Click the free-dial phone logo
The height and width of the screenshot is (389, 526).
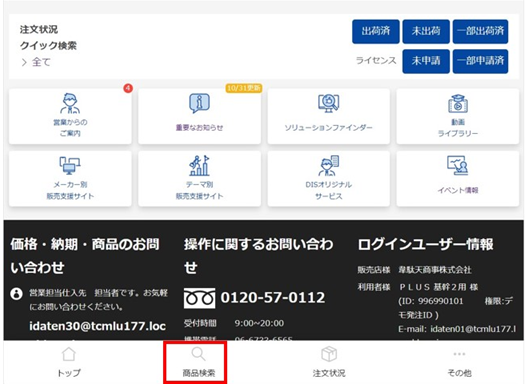click(x=199, y=298)
